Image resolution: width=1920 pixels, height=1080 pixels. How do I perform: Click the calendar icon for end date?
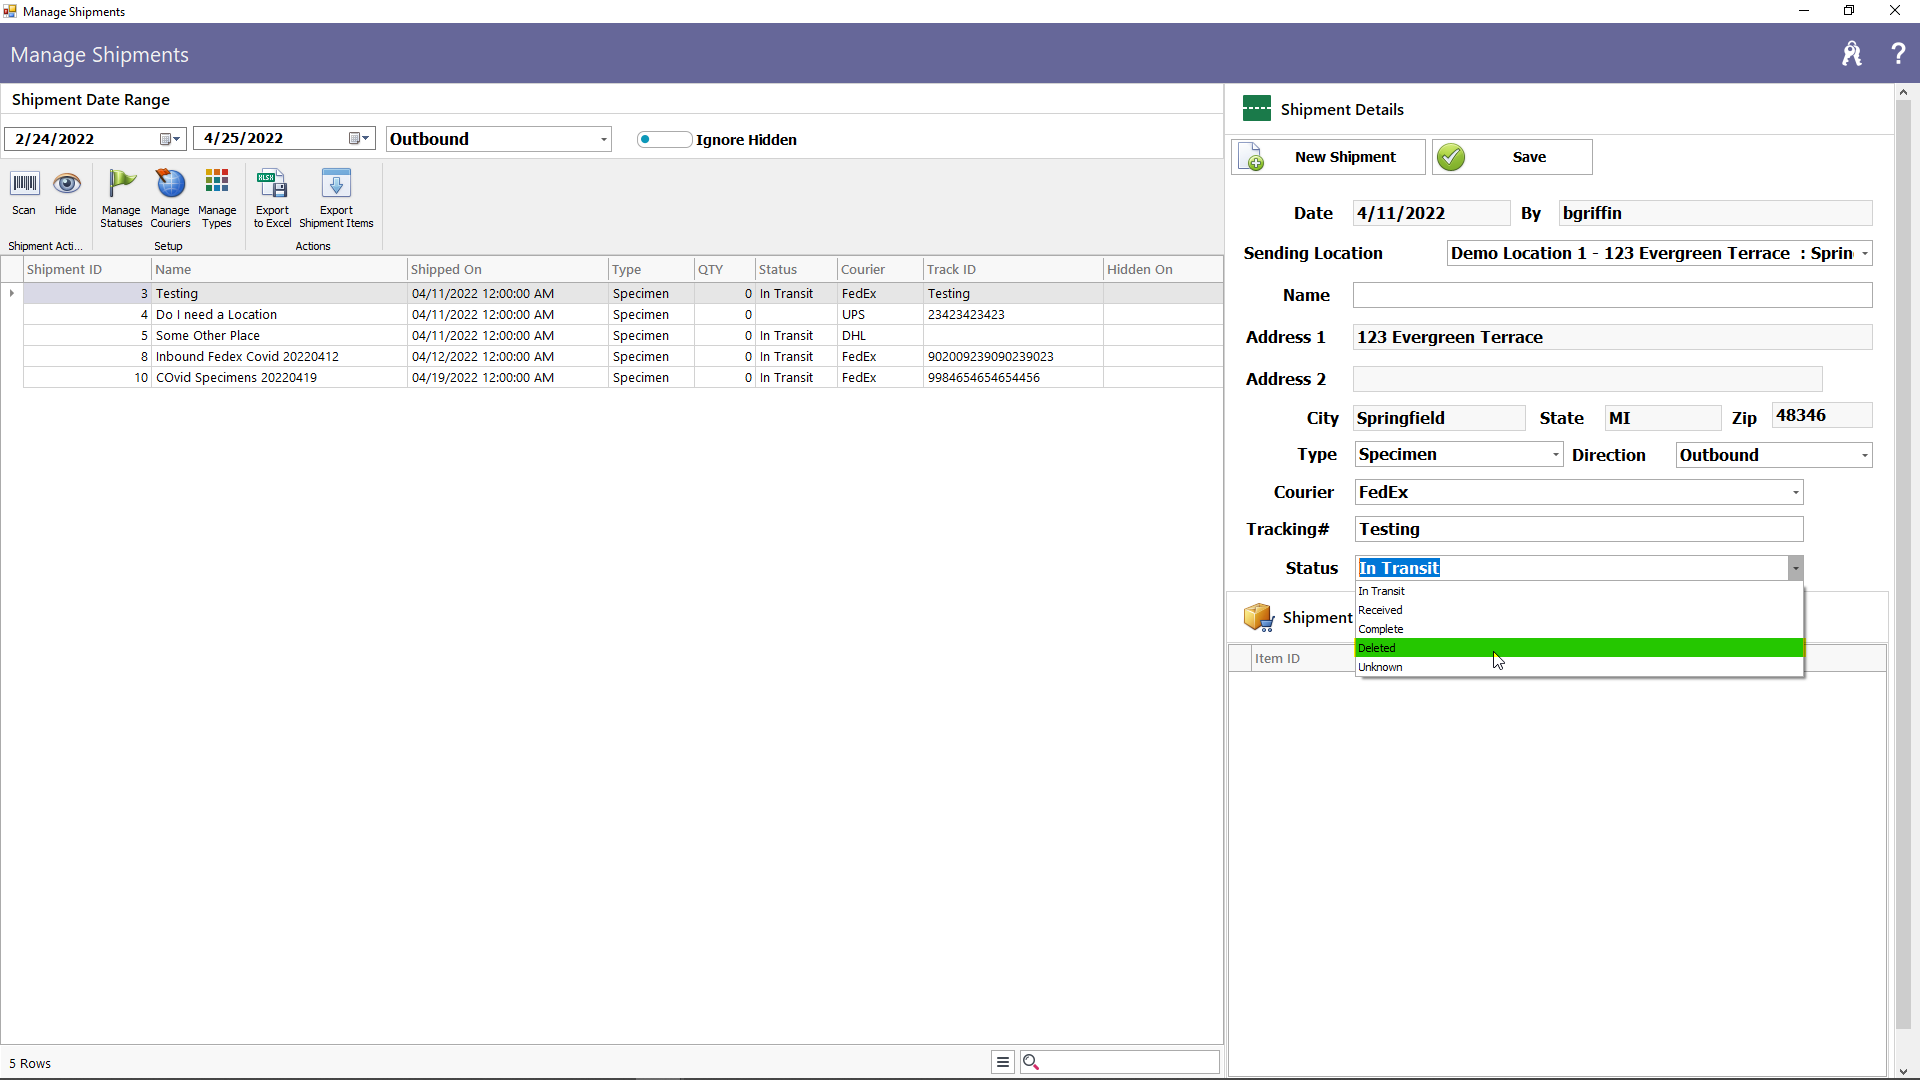pos(355,138)
